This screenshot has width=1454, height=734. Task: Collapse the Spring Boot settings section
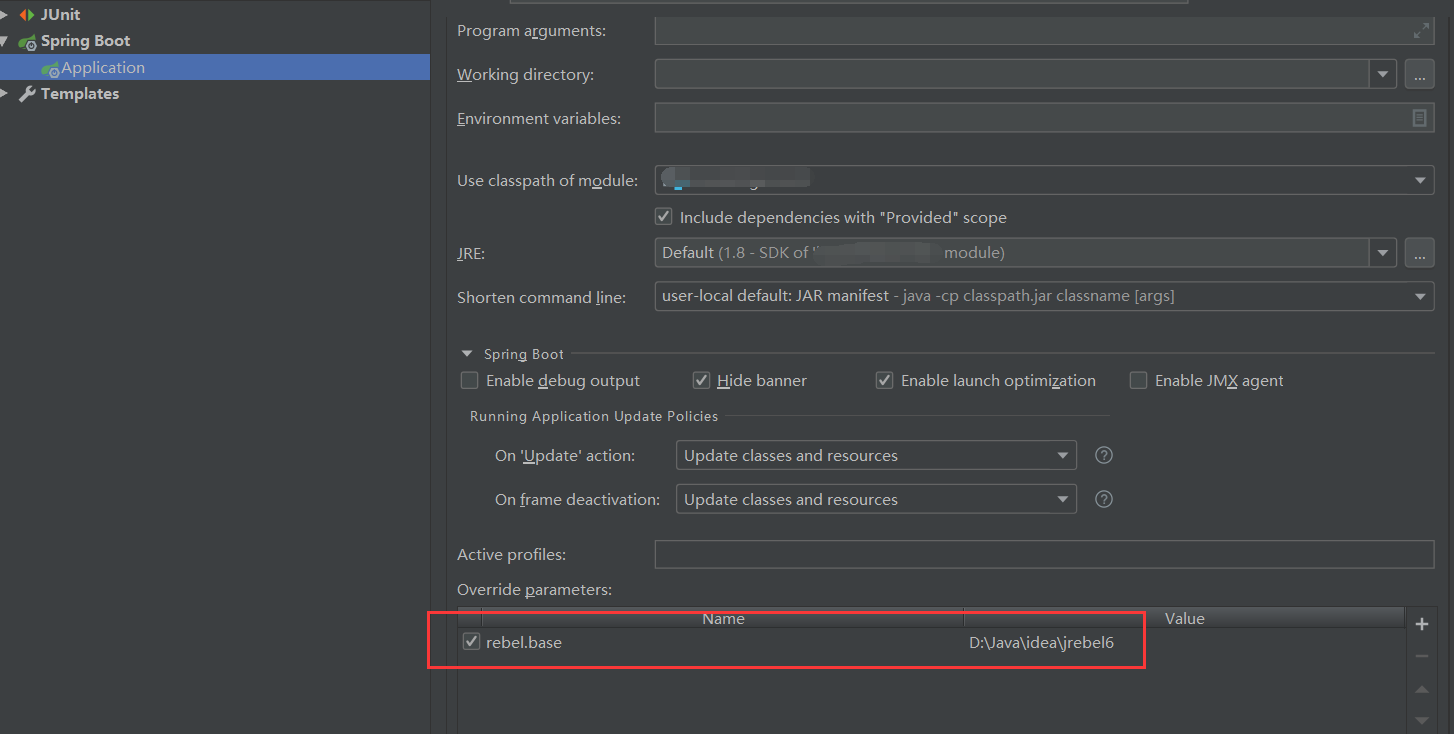(x=466, y=354)
